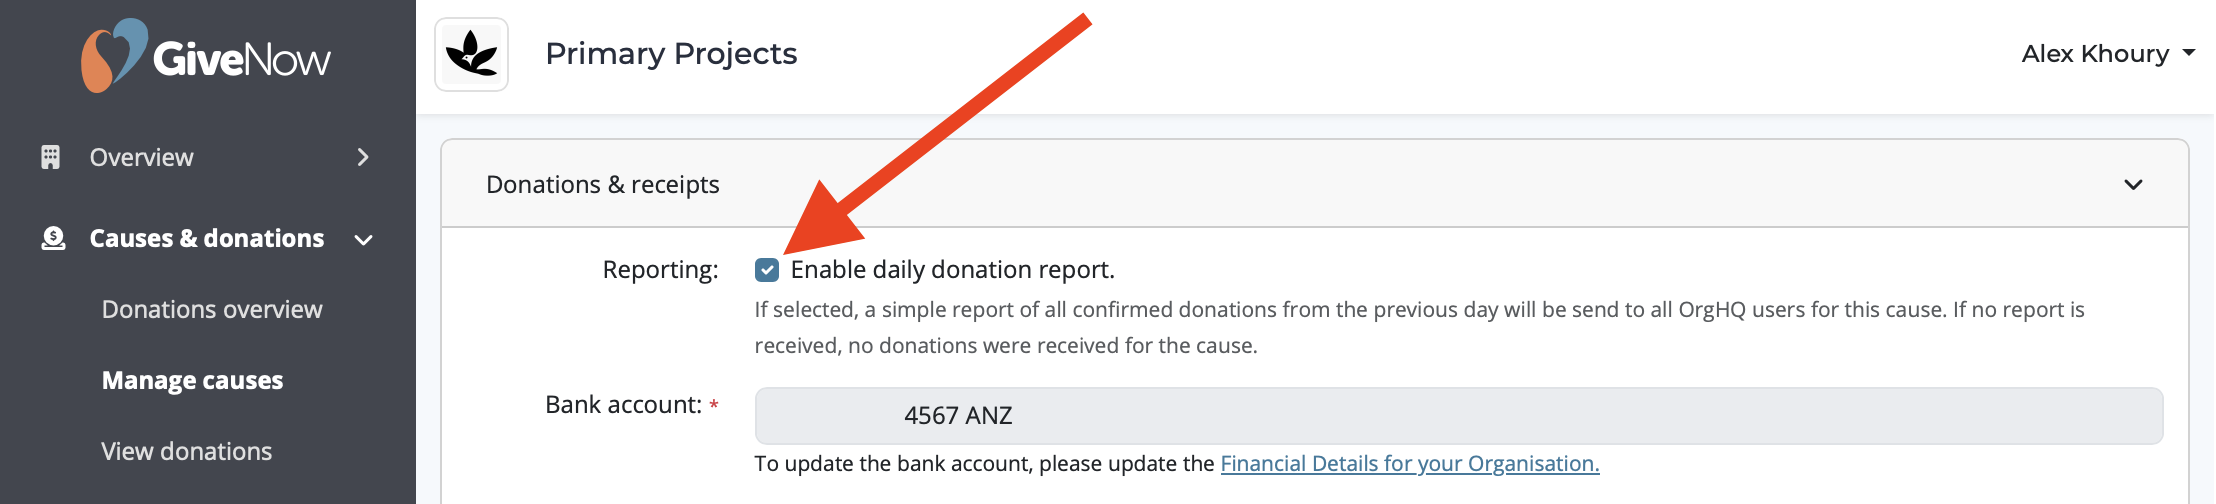This screenshot has width=2216, height=504.
Task: Expand the Overview chevron arrow
Action: coord(363,157)
